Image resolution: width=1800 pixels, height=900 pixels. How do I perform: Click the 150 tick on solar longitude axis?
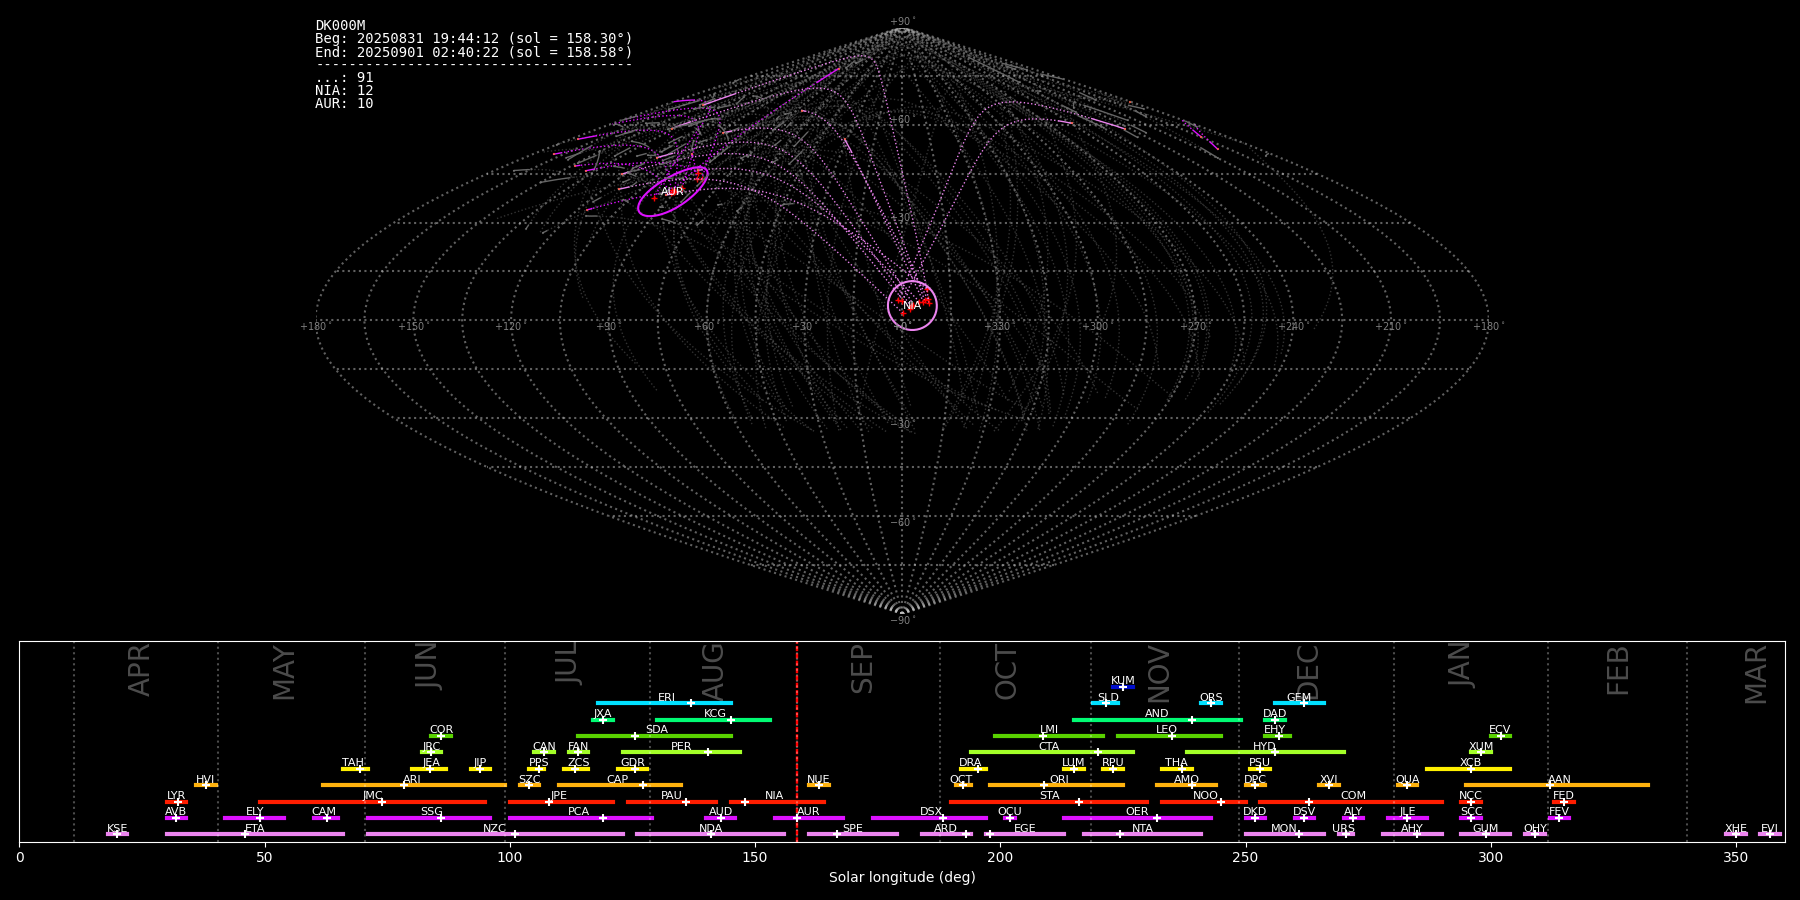(x=755, y=858)
